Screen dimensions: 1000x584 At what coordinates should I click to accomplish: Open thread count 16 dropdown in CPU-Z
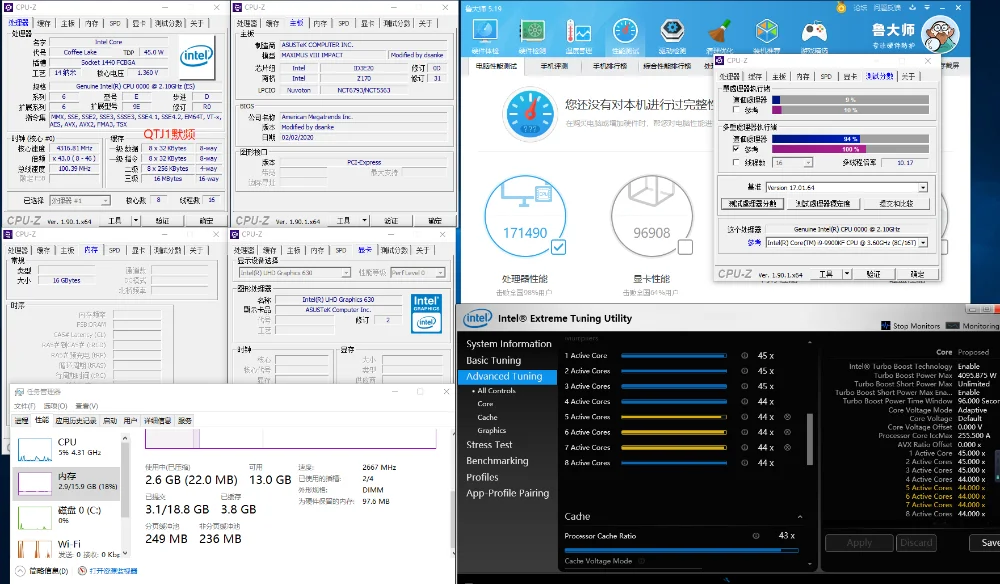tap(808, 163)
